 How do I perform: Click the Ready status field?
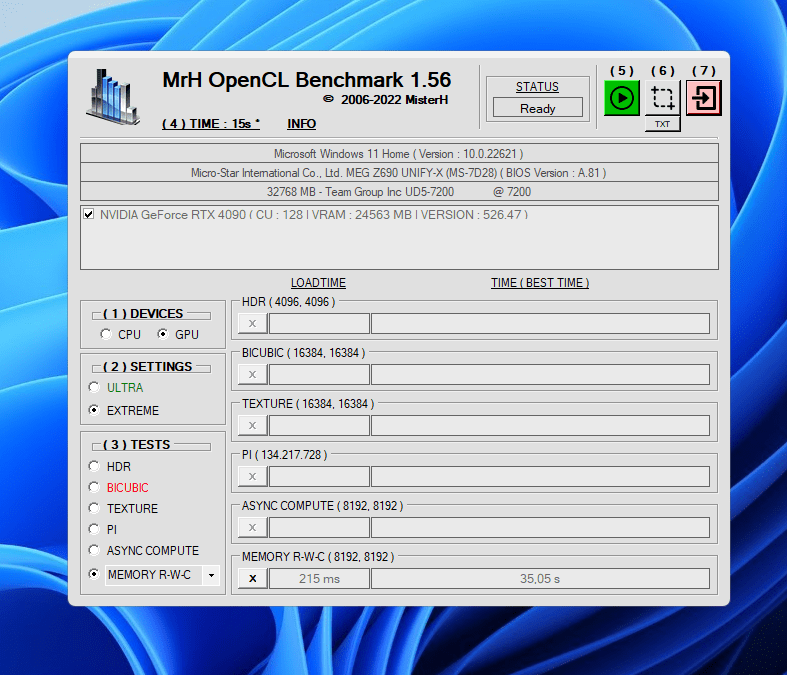click(538, 108)
